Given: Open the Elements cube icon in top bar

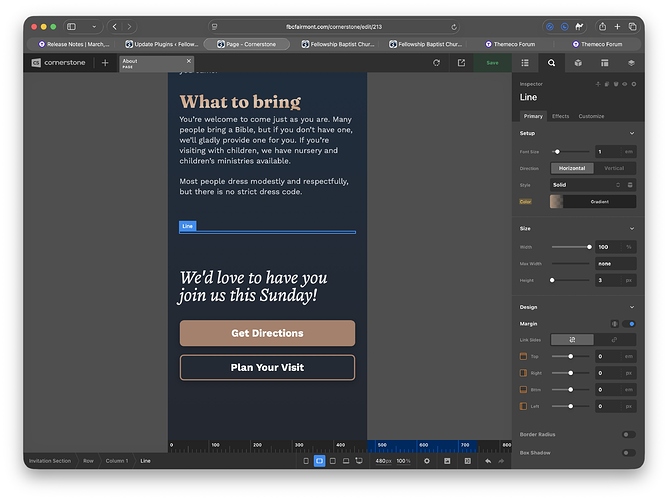Looking at the screenshot, I should (578, 63).
